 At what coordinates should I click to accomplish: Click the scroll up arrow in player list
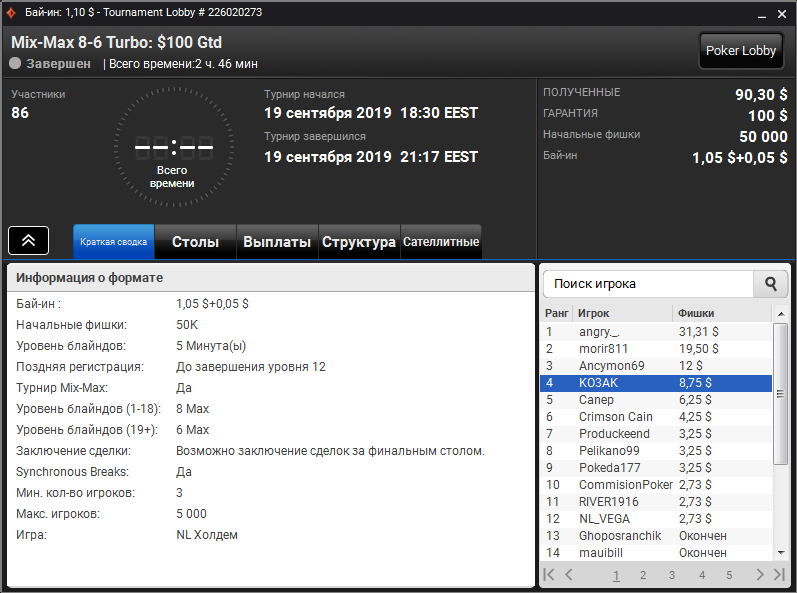click(780, 314)
